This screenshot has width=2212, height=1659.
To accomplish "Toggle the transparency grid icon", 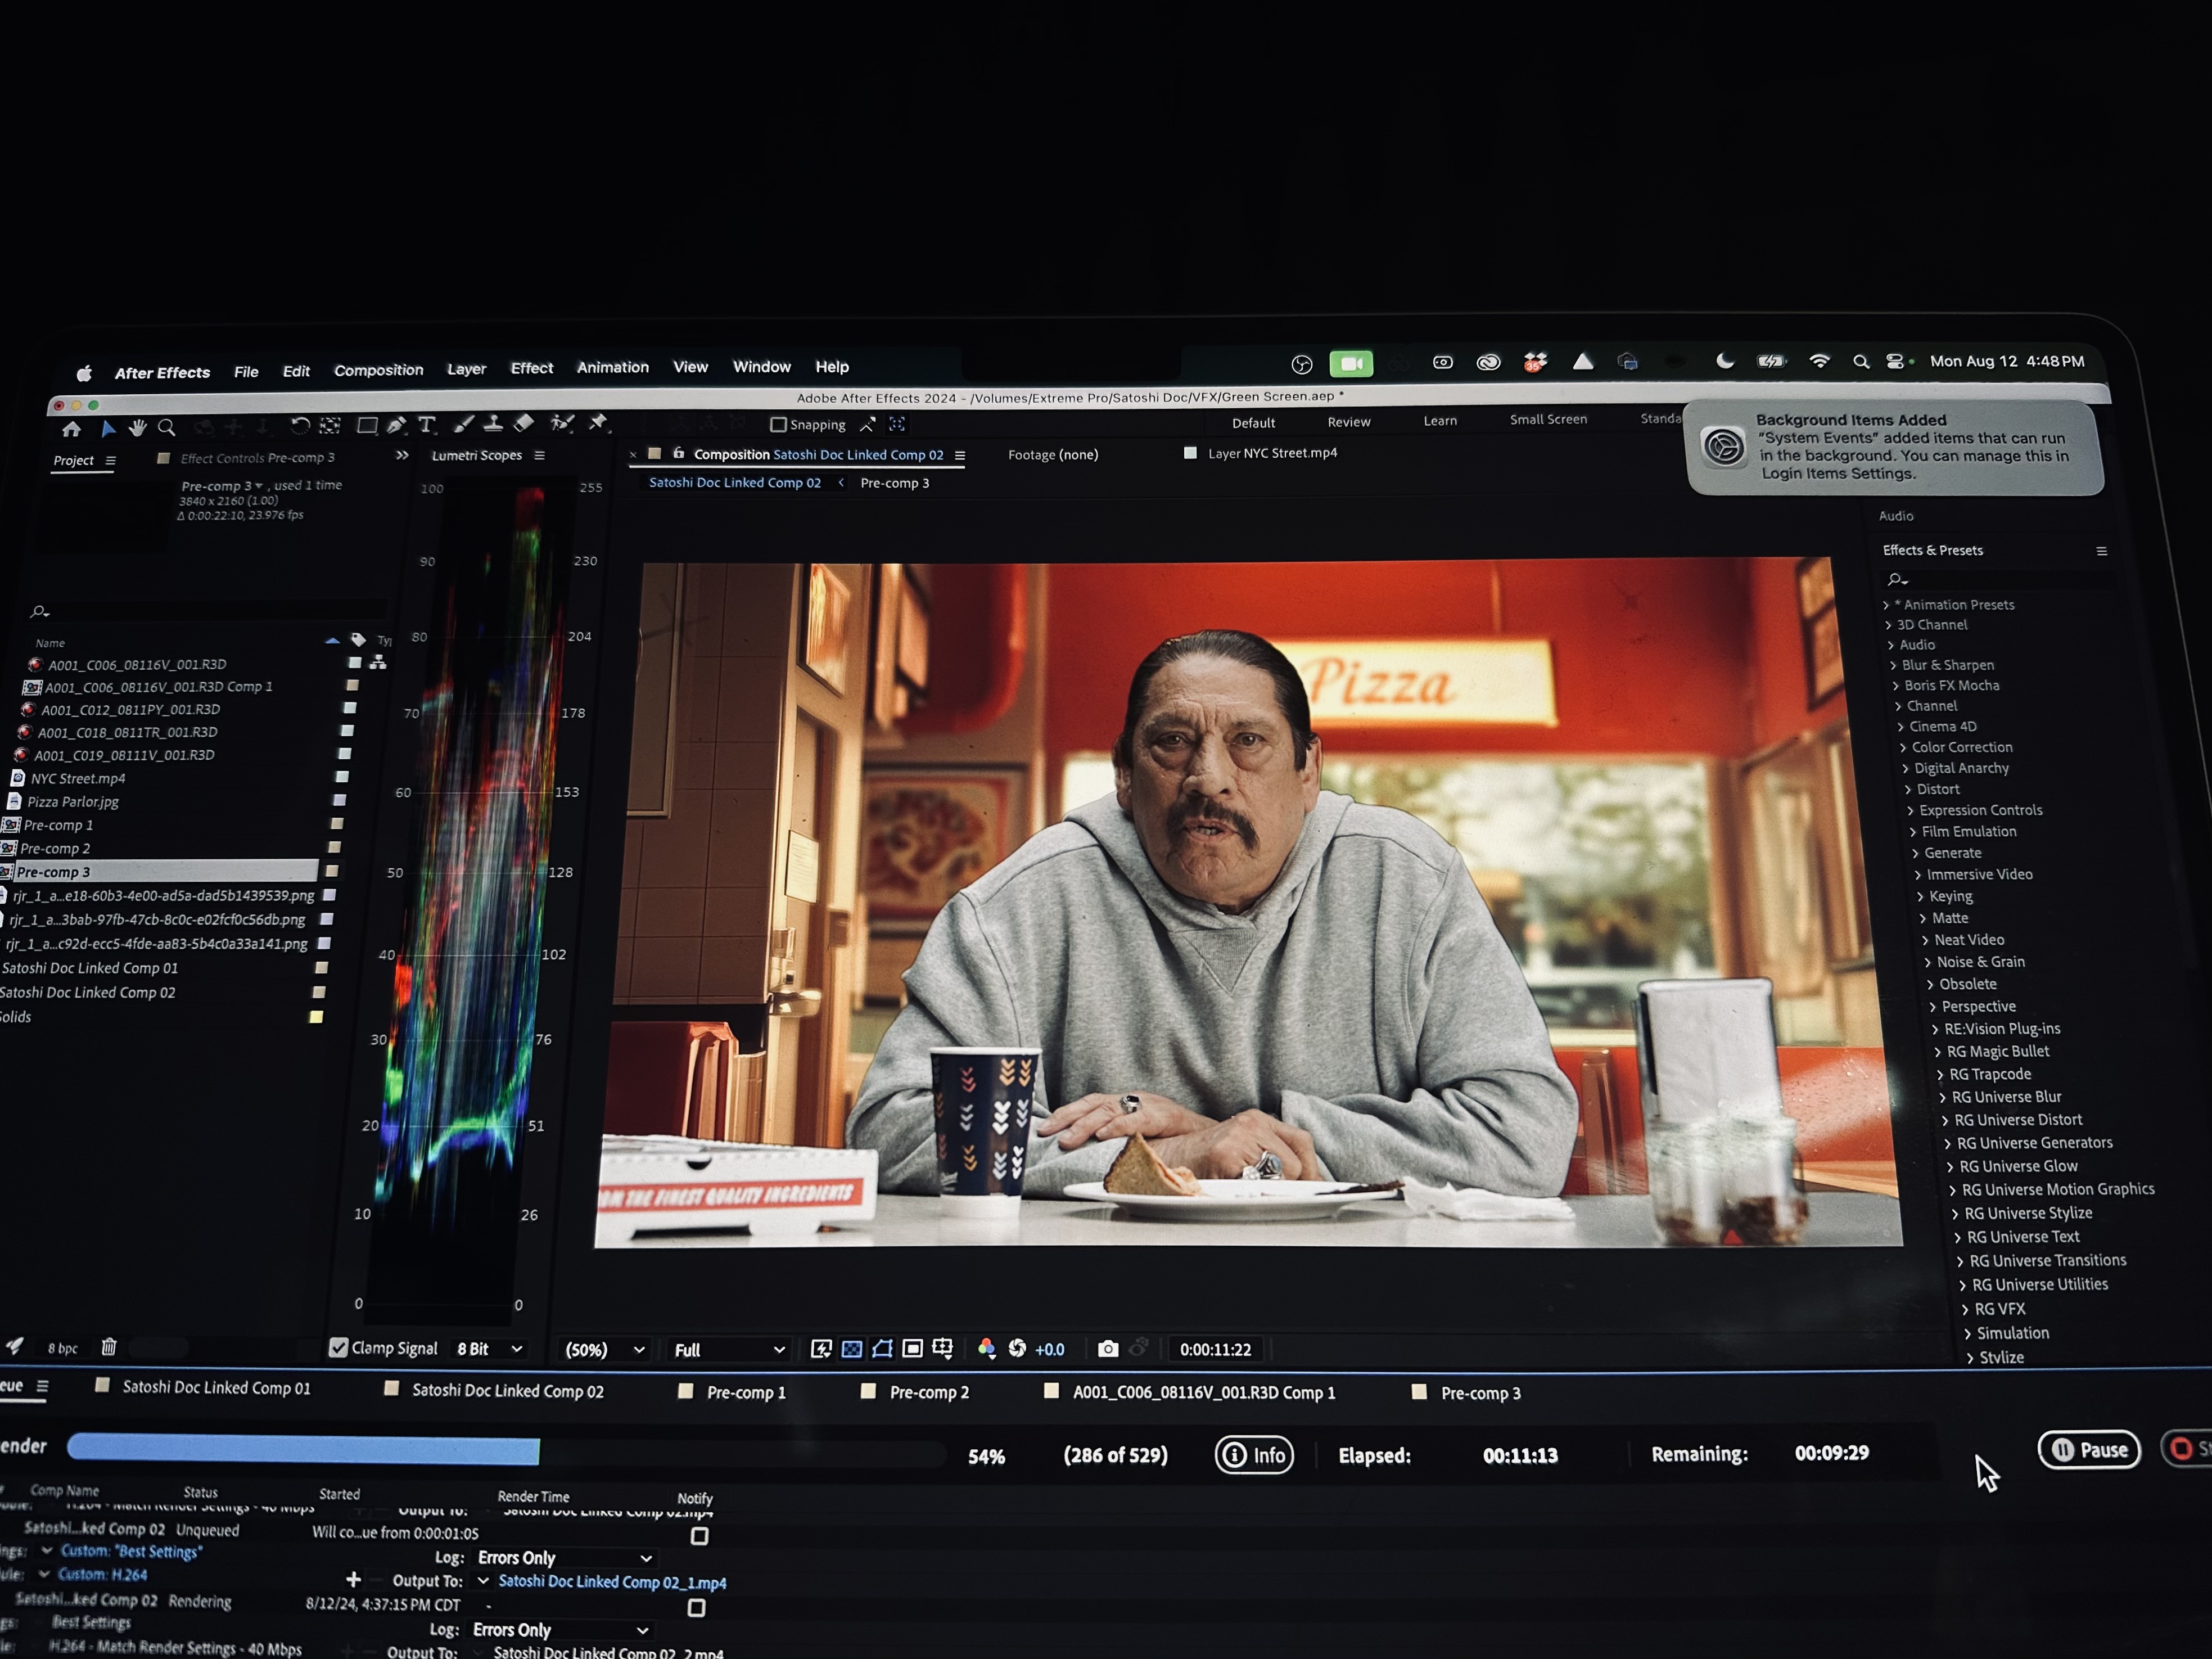I will click(x=851, y=1349).
